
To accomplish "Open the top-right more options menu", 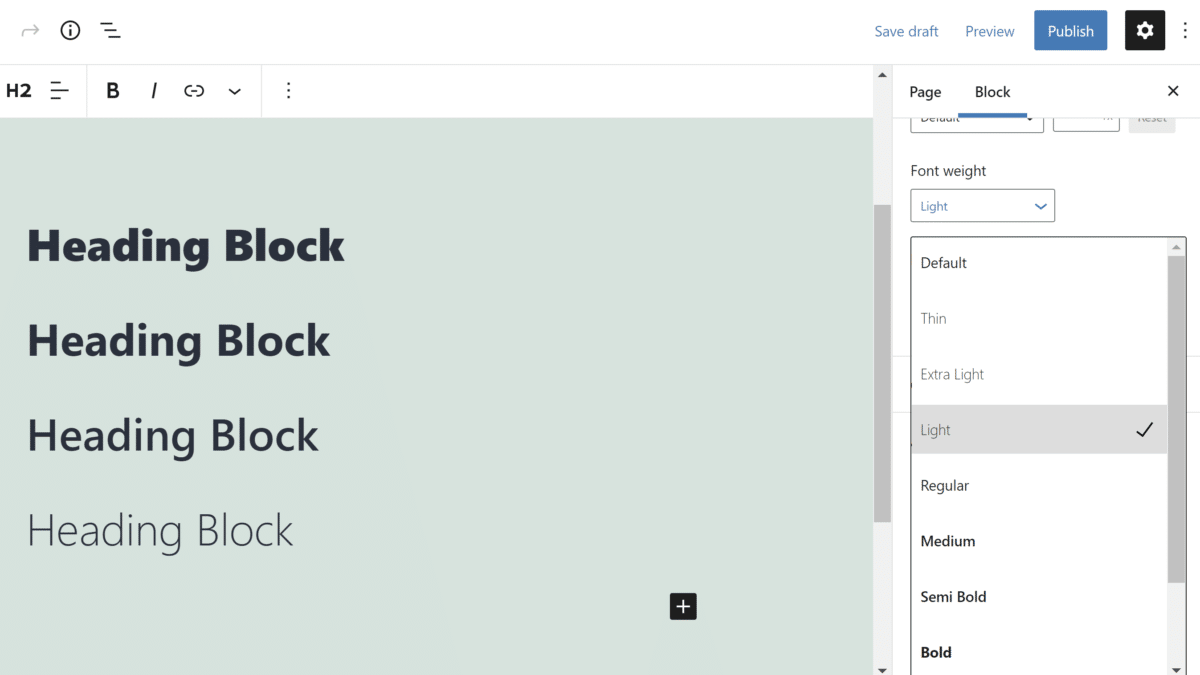I will pos(1185,31).
